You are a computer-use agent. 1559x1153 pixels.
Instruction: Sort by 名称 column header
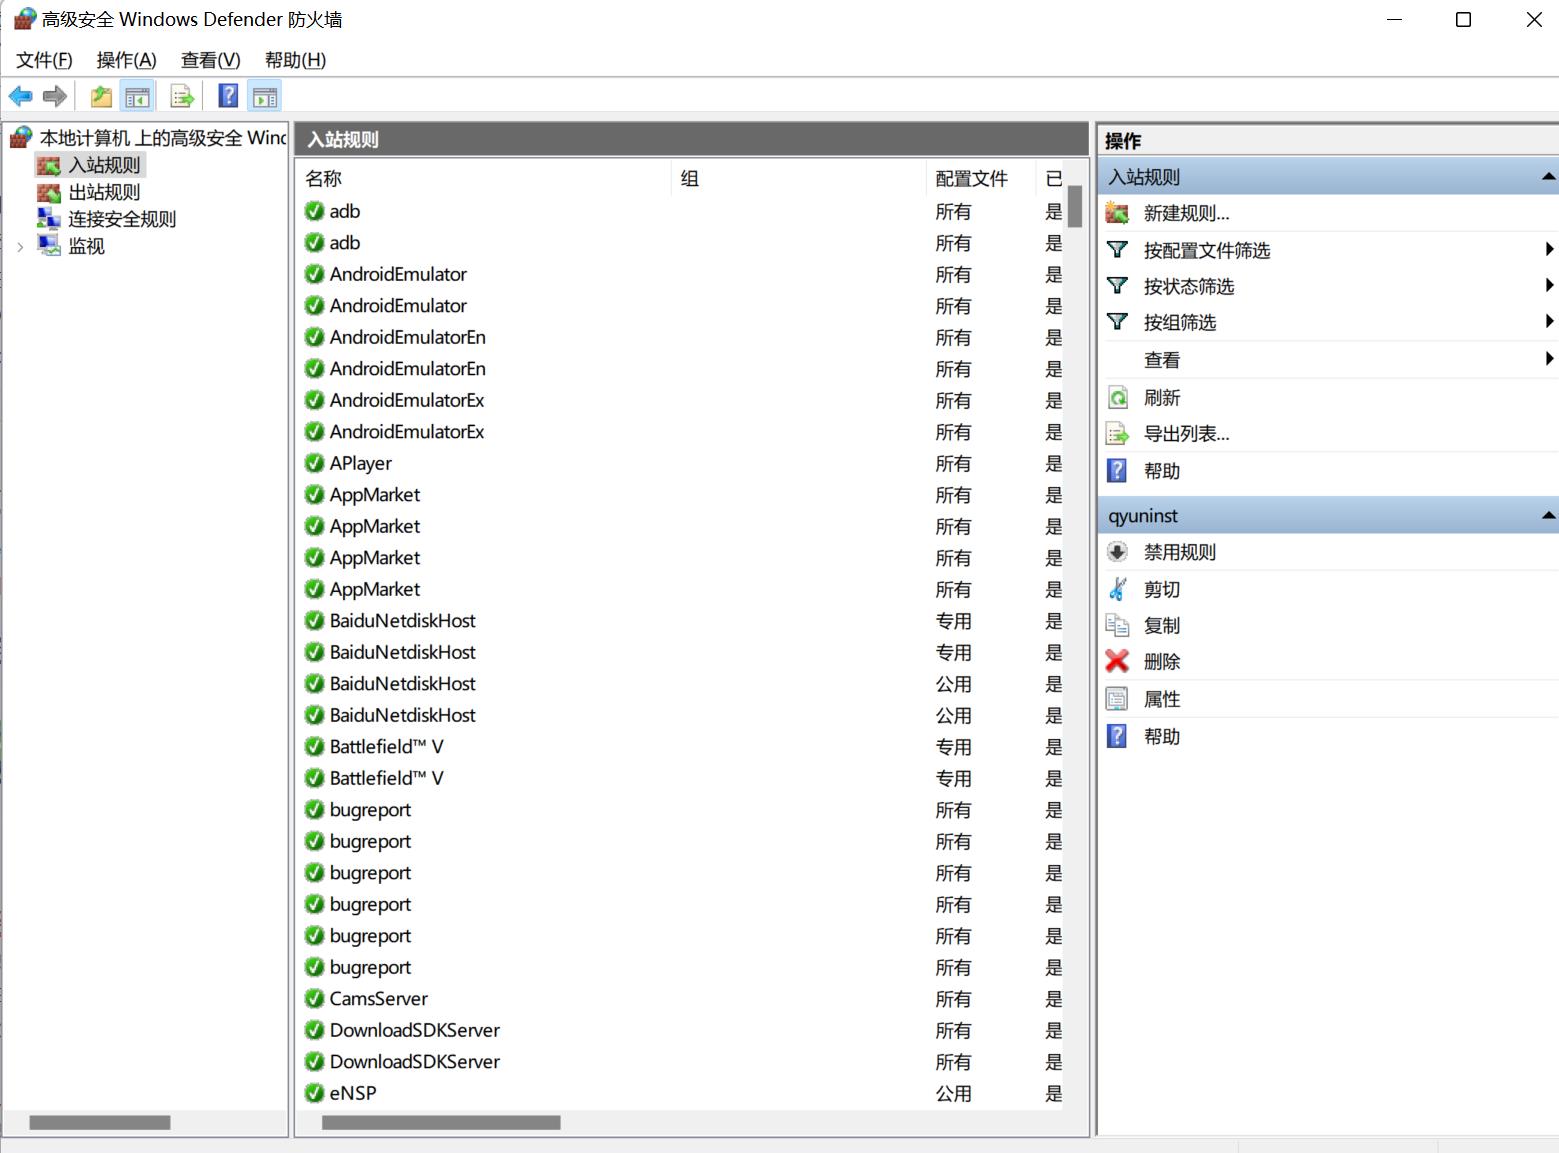click(484, 178)
